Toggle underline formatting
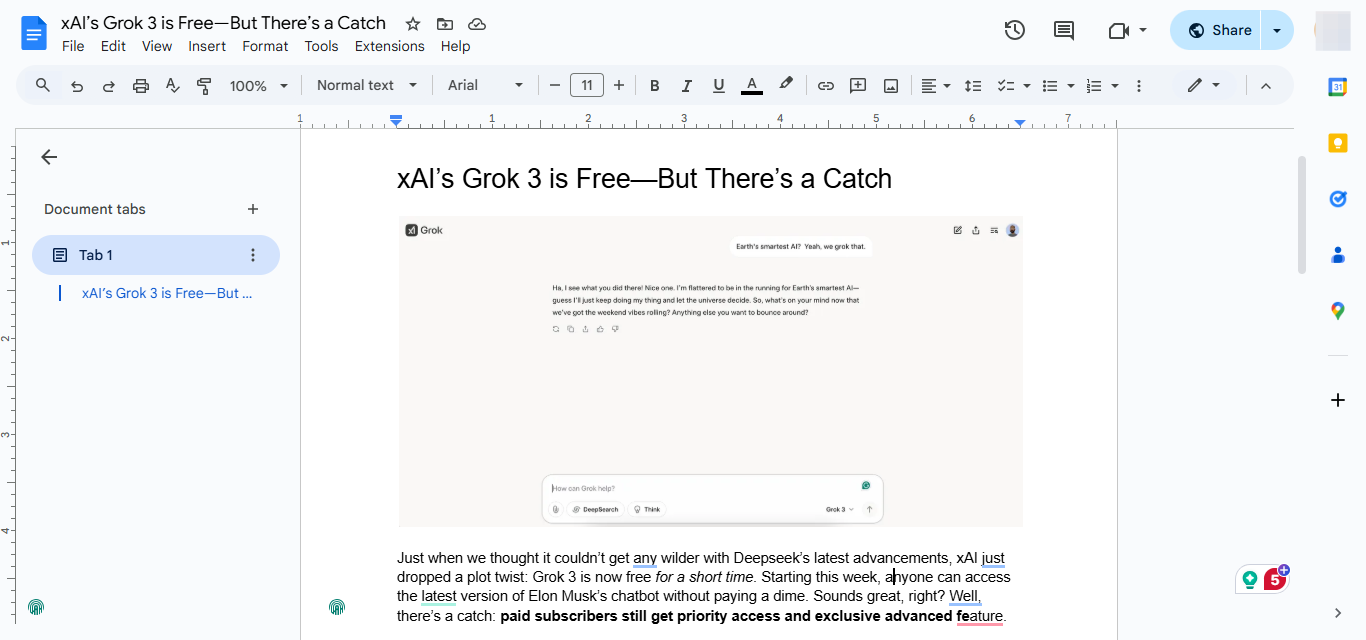Image resolution: width=1366 pixels, height=640 pixels. [x=718, y=86]
